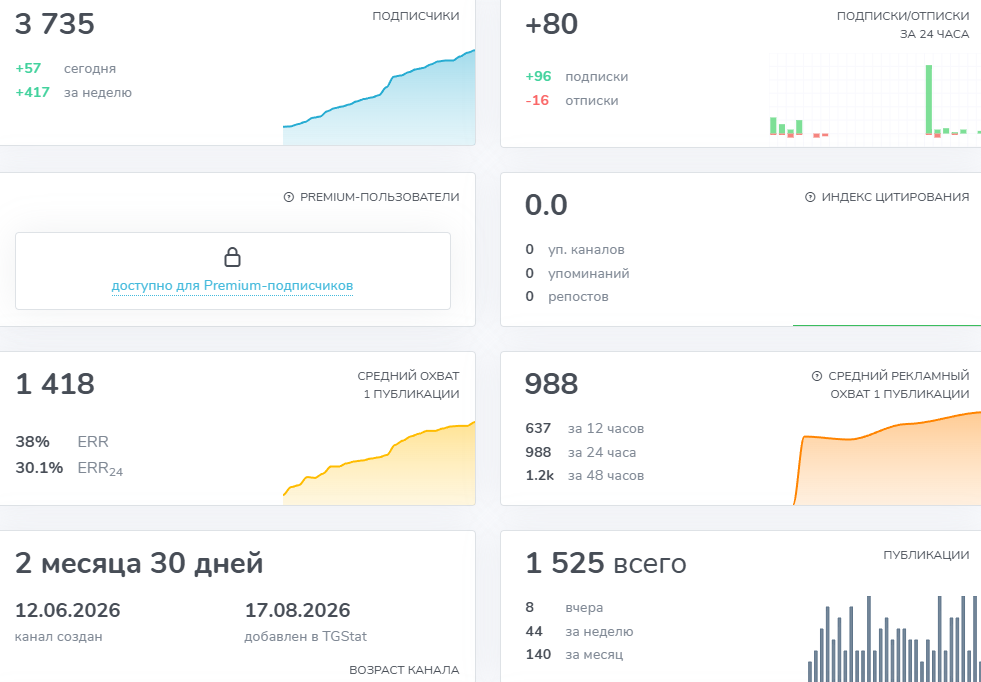Click the "44" за неделю publications value
This screenshot has height=682, width=981.
point(534,631)
